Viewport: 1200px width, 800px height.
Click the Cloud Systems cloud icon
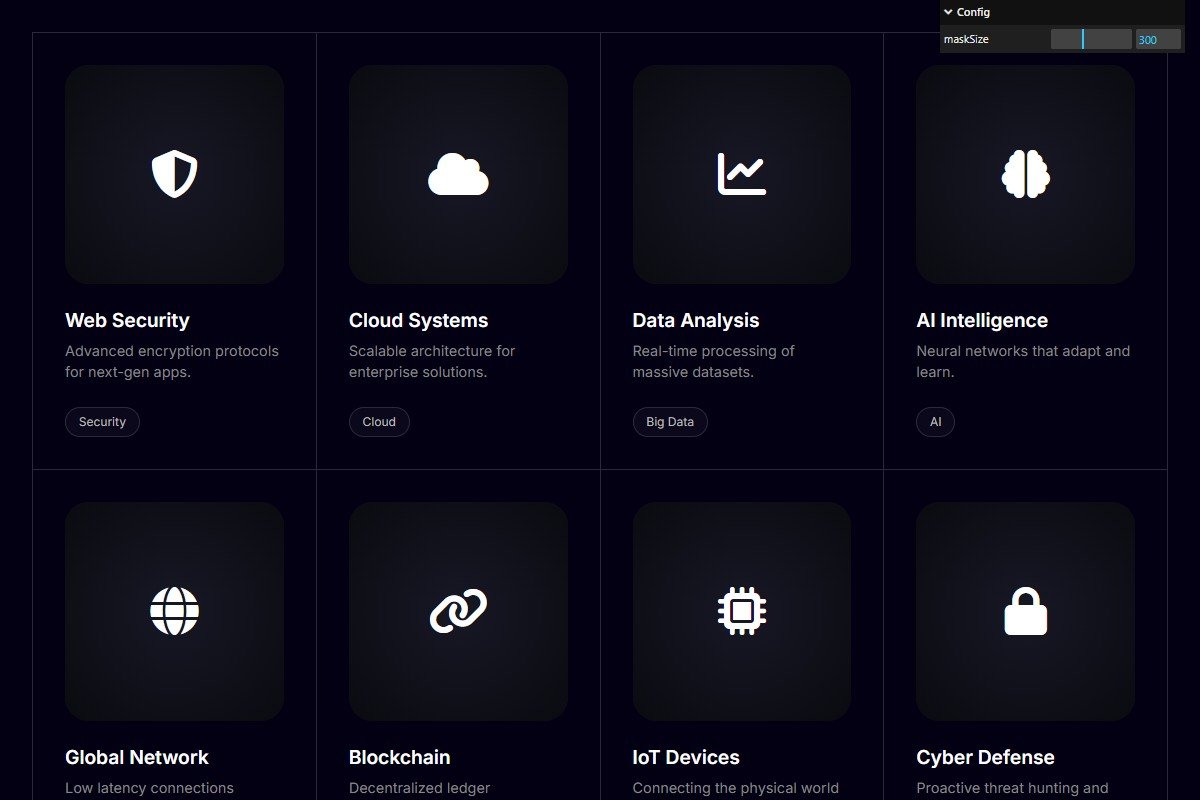458,174
